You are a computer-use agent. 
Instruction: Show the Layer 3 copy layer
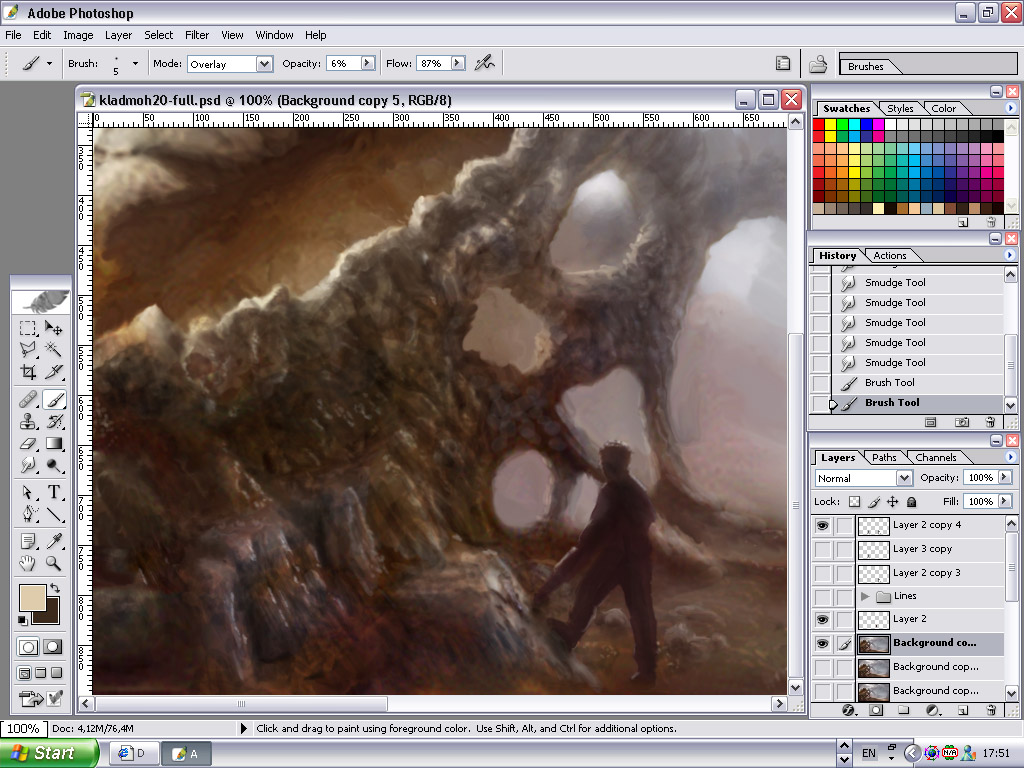(x=822, y=549)
